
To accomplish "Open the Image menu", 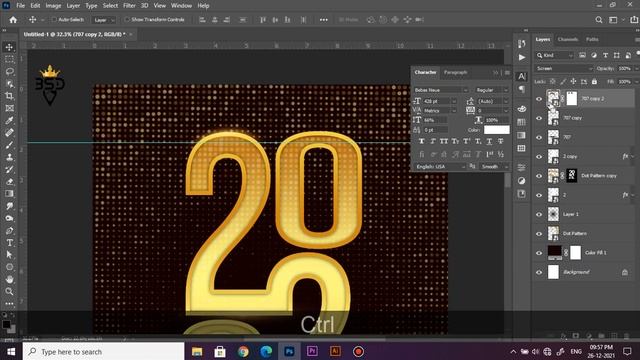I will pos(53,6).
